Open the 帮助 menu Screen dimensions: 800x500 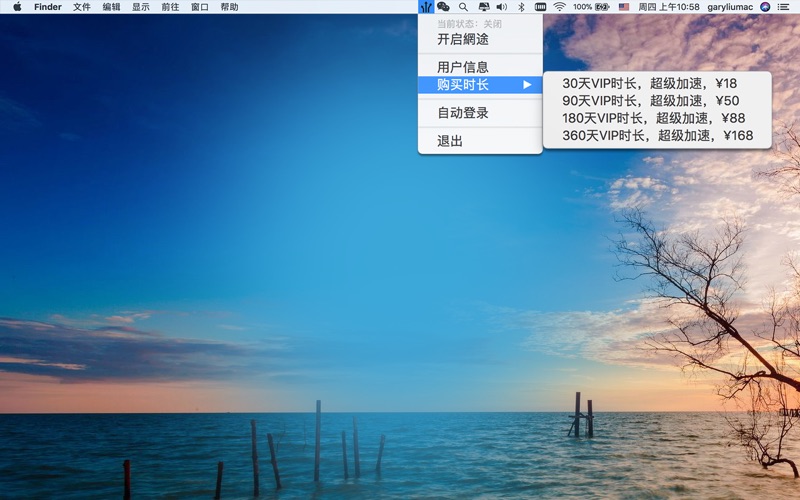tap(230, 7)
